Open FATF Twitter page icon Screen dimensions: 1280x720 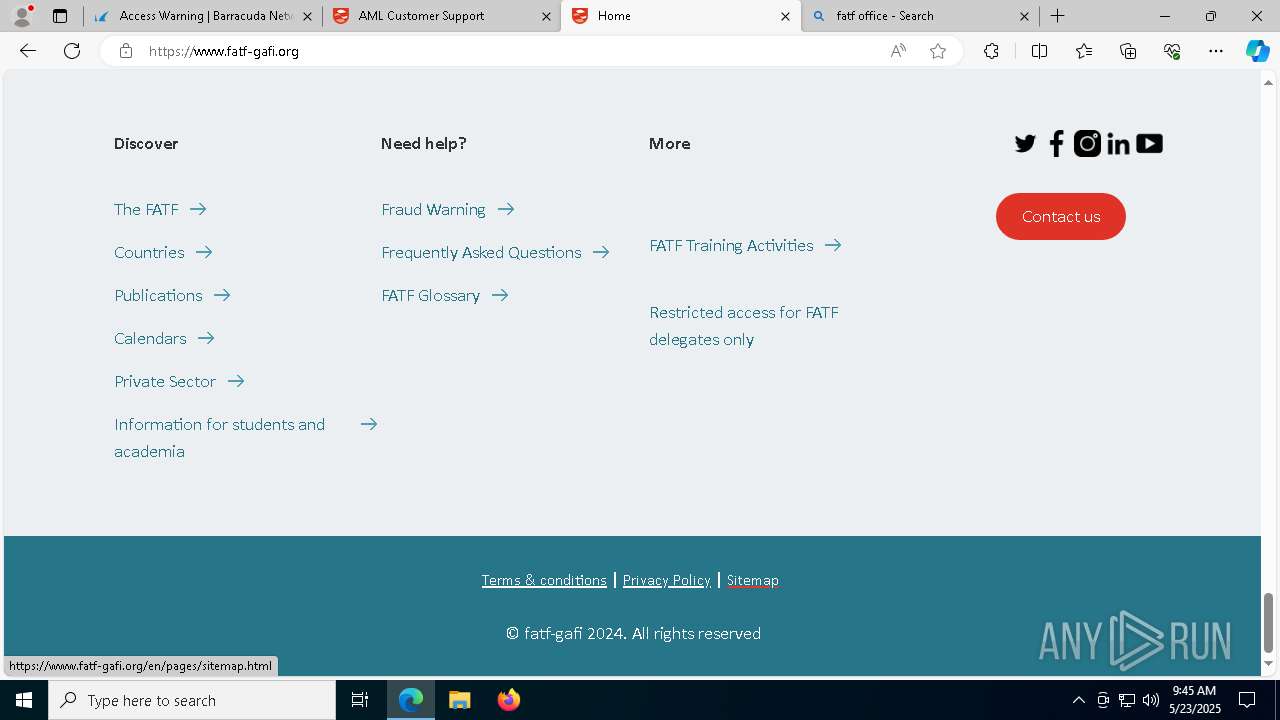pos(1025,144)
